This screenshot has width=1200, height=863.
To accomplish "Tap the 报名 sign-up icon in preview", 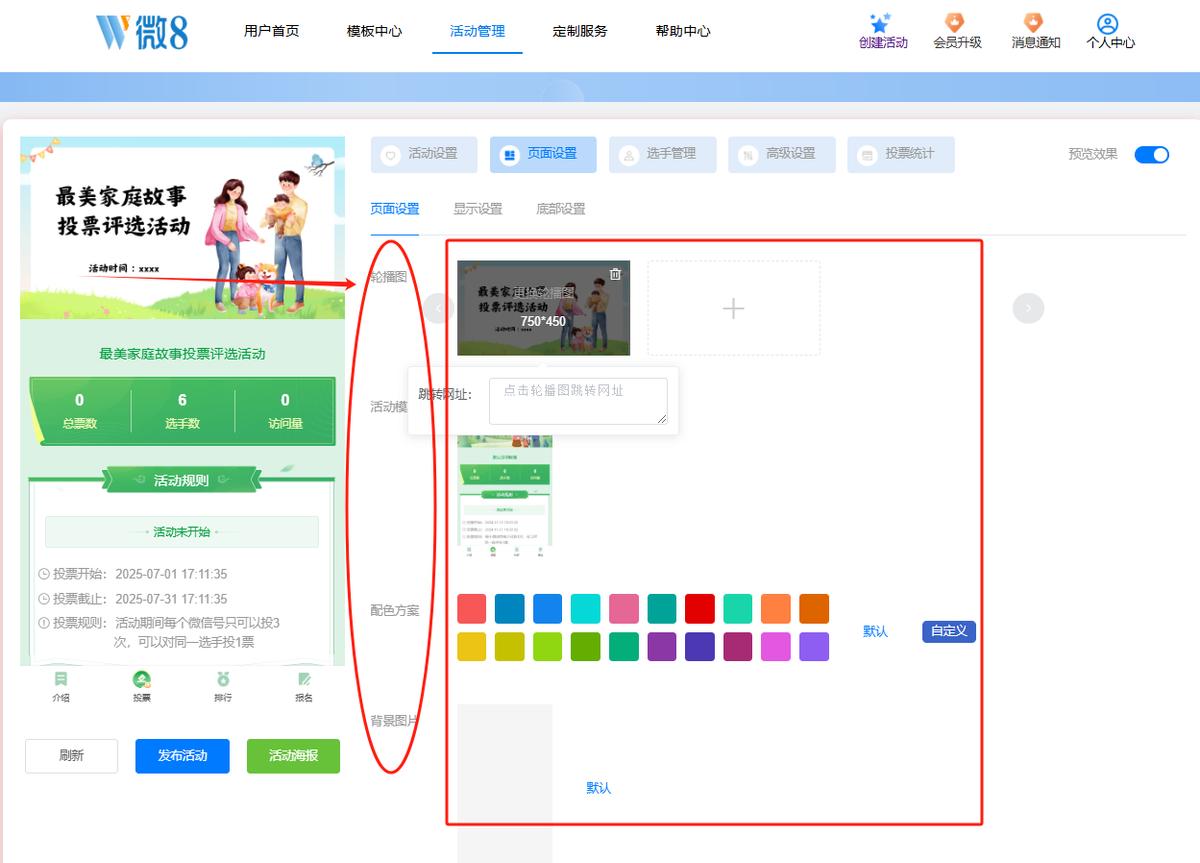I will (x=304, y=679).
